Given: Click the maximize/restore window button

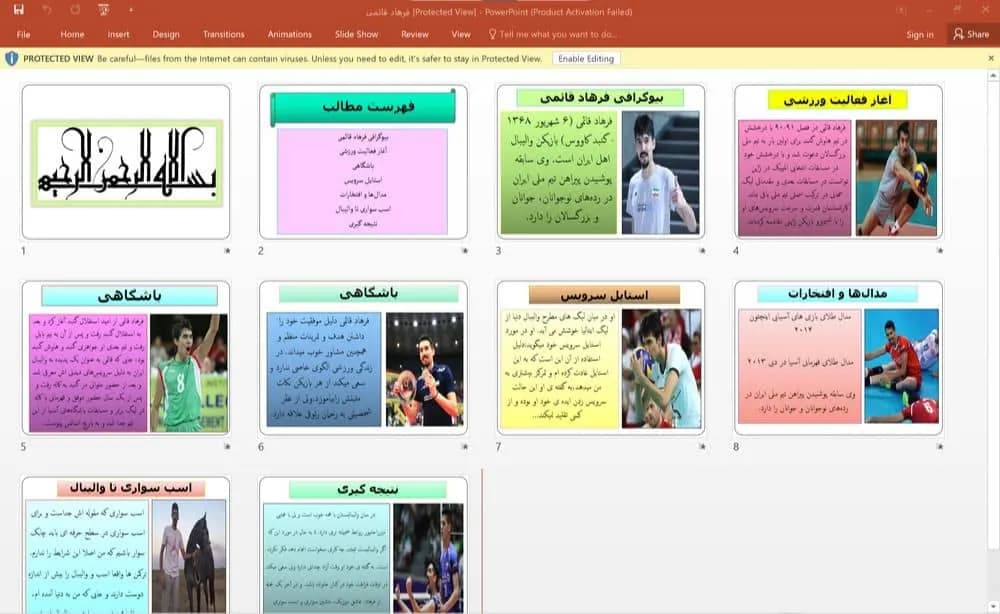Looking at the screenshot, I should point(957,10).
